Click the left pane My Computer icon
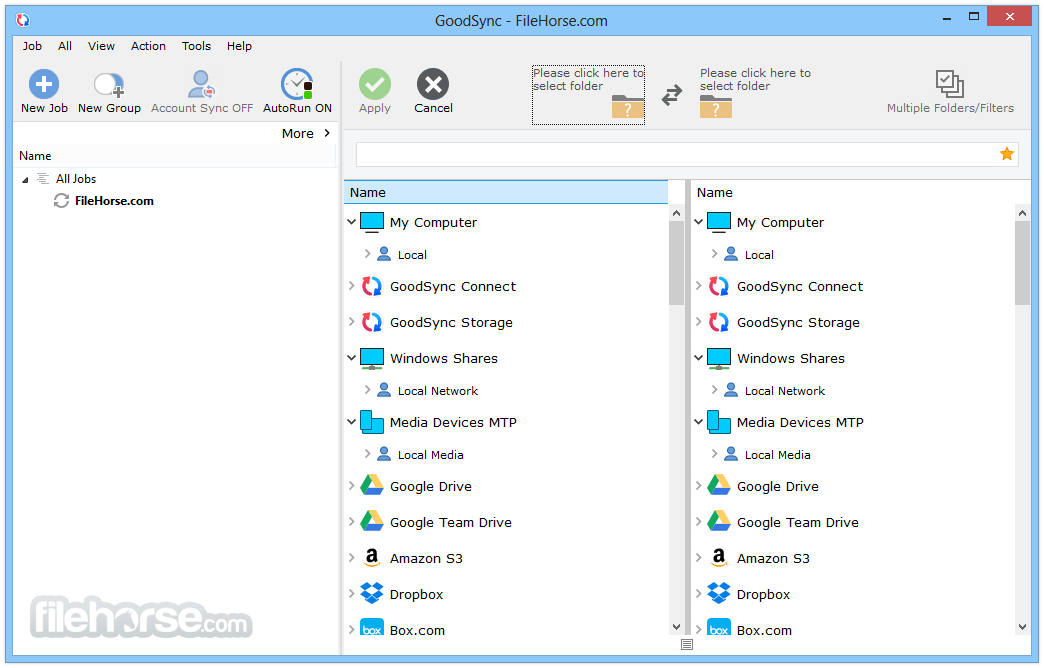 (372, 222)
